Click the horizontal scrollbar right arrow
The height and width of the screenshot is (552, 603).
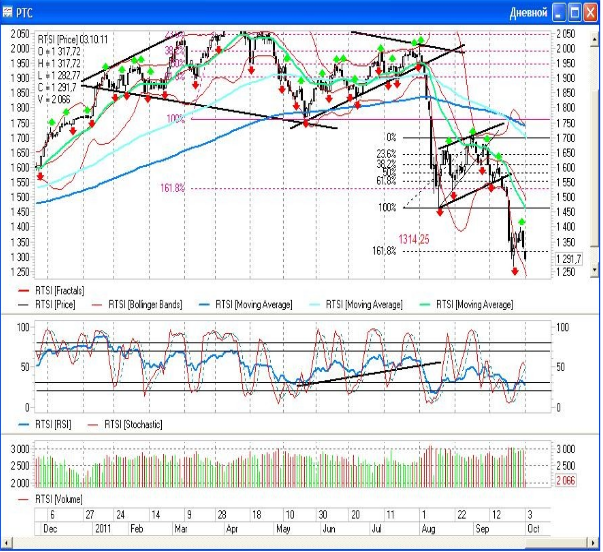coord(593,543)
